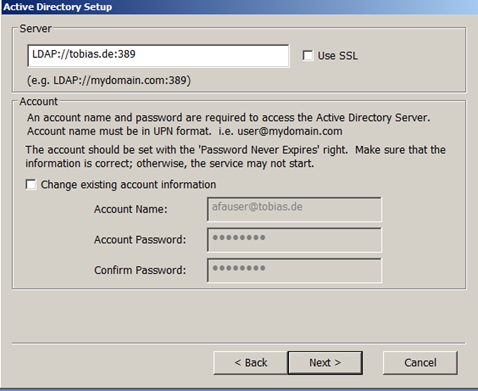Go back with the Back button
Viewport: 478px width, 391px height.
tap(251, 363)
